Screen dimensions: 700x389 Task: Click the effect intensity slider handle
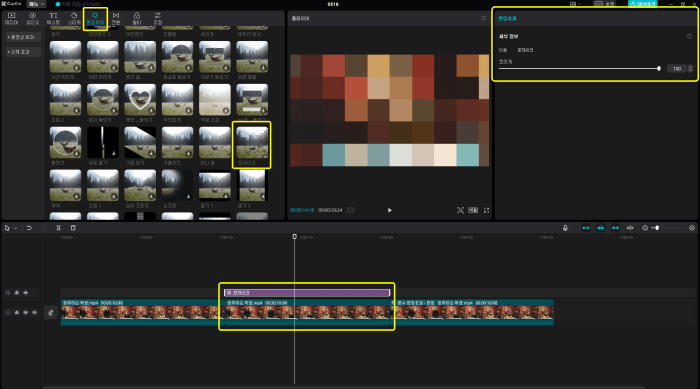[x=659, y=68]
